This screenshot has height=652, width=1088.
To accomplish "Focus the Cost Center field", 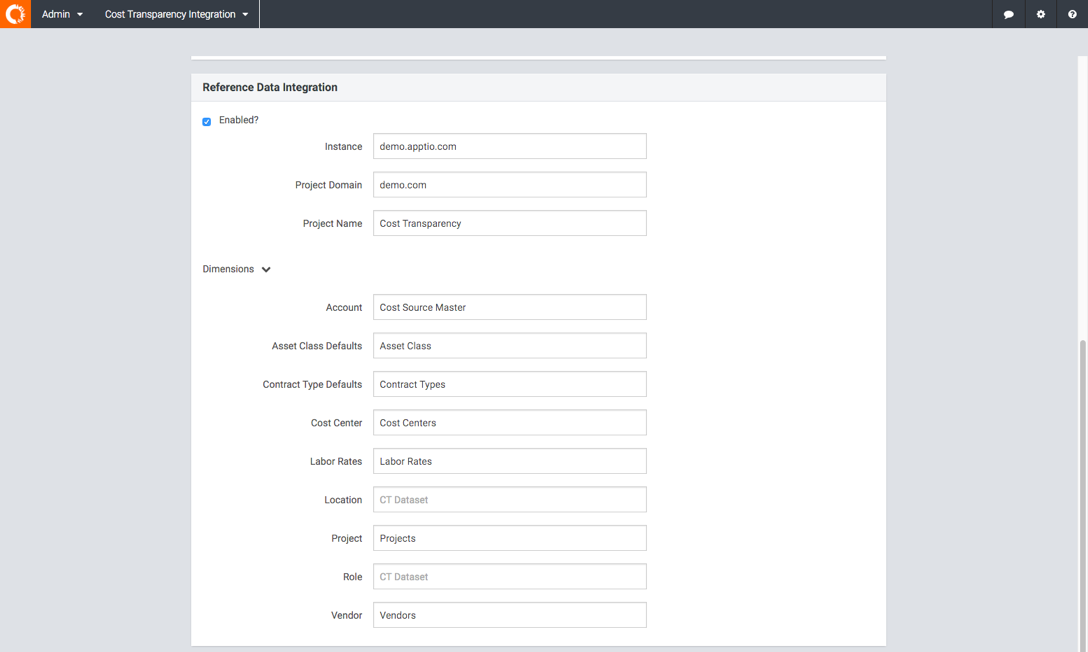I will click(x=509, y=423).
